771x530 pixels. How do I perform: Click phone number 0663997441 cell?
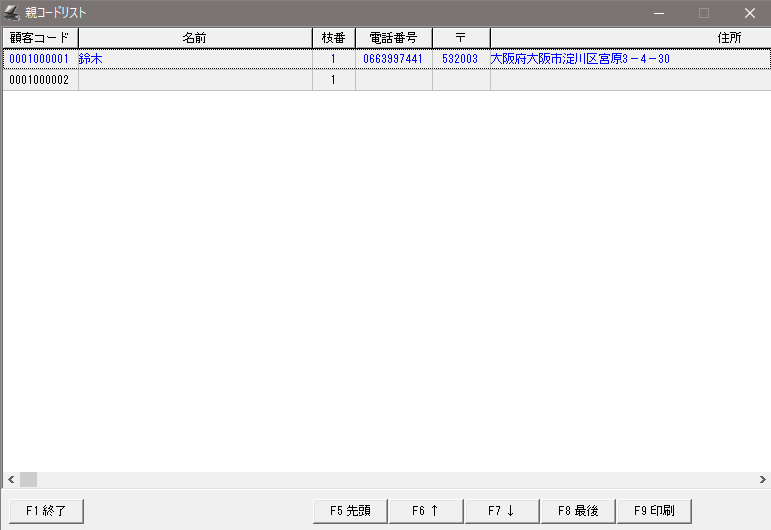click(x=393, y=59)
